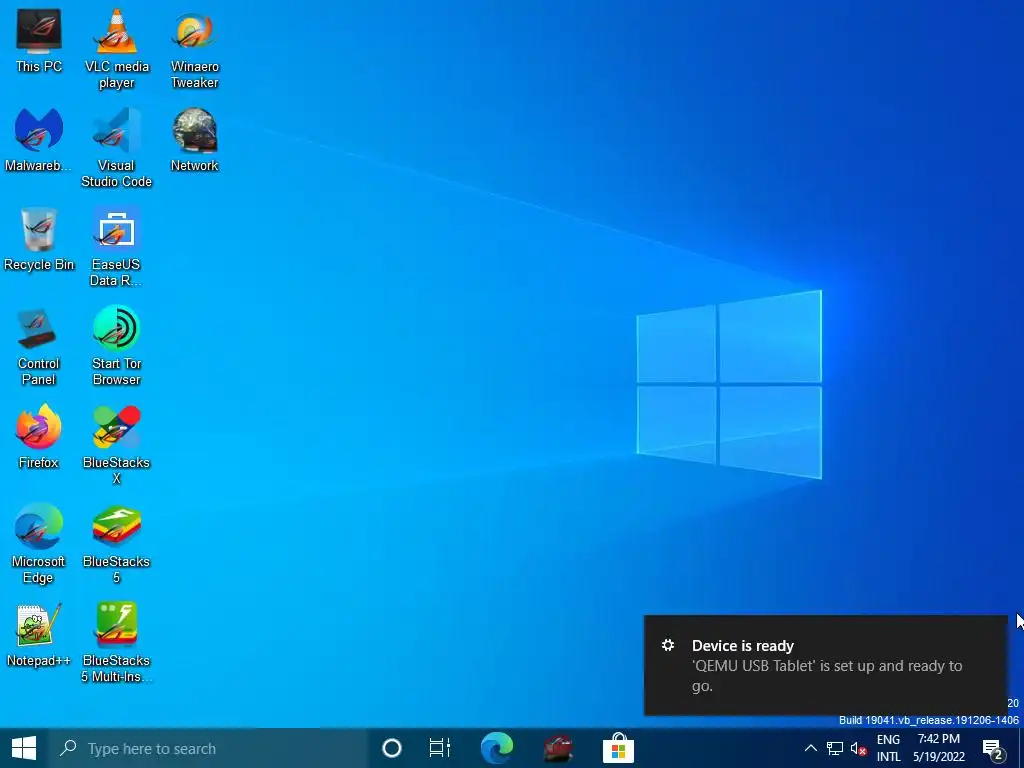
Task: Open the clock showing 7:42 PM
Action: point(938,748)
